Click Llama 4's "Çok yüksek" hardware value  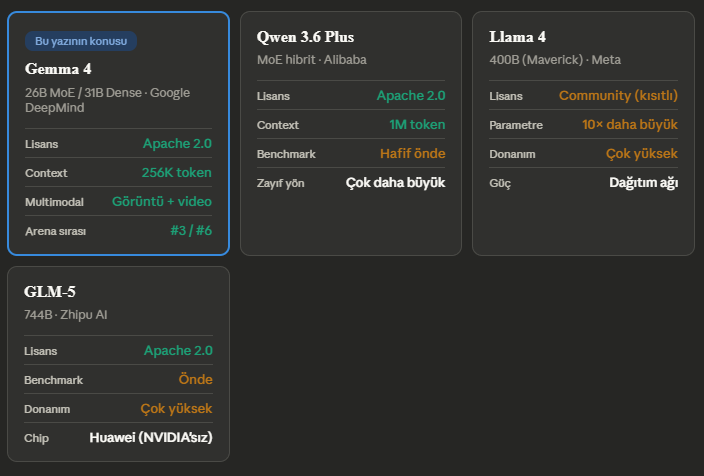pyautogui.click(x=641, y=154)
